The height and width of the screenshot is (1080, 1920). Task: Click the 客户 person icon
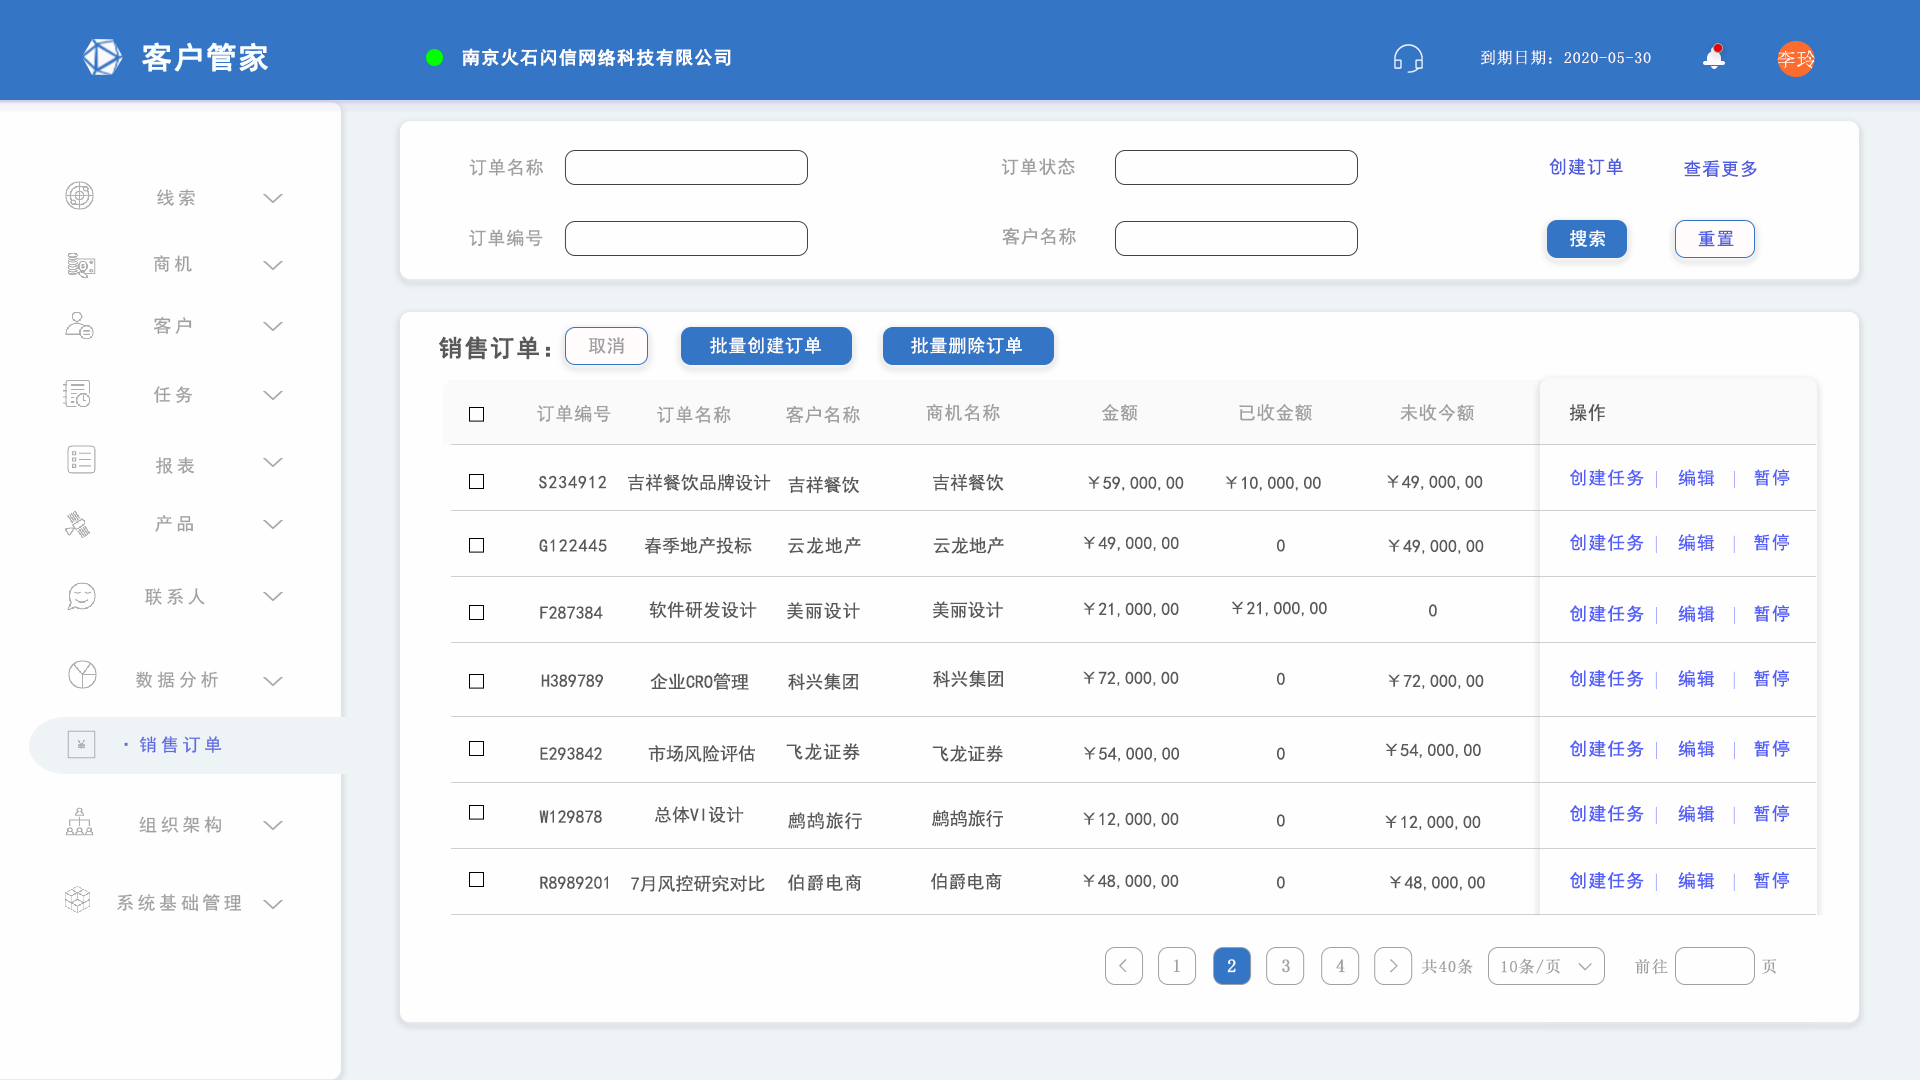79,325
